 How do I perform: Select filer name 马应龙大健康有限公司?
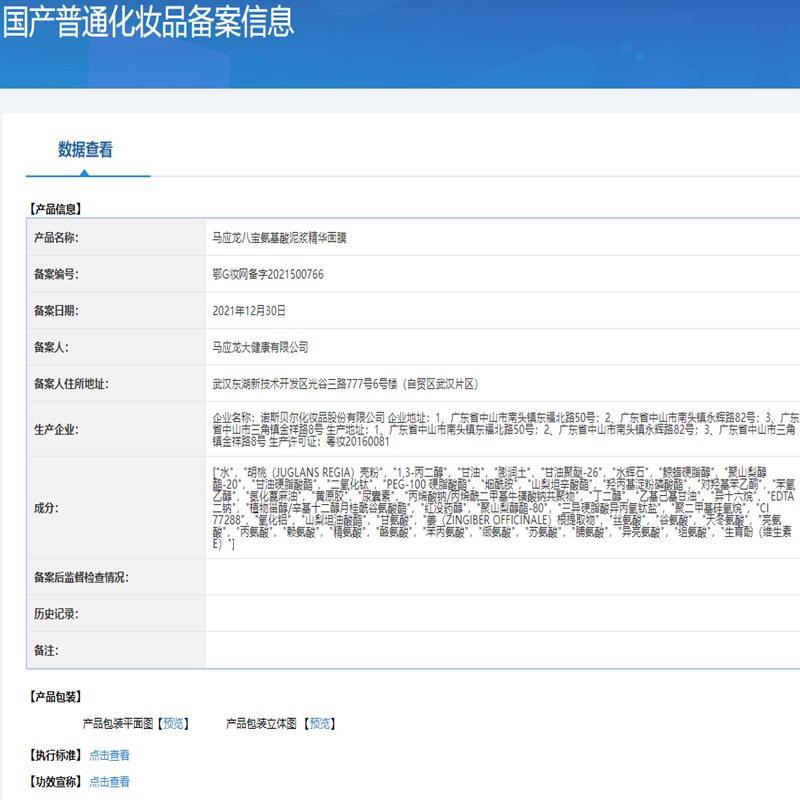[x=260, y=347]
